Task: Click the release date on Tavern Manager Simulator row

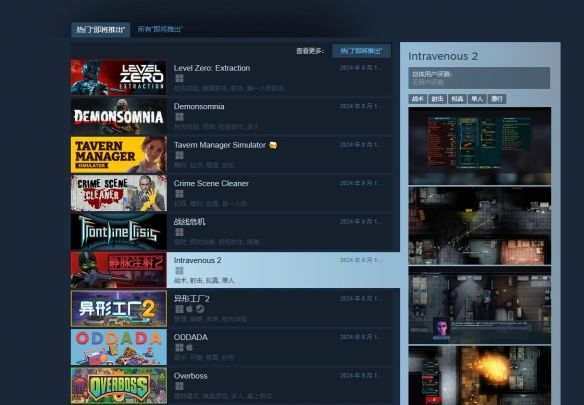Action: tap(361, 145)
